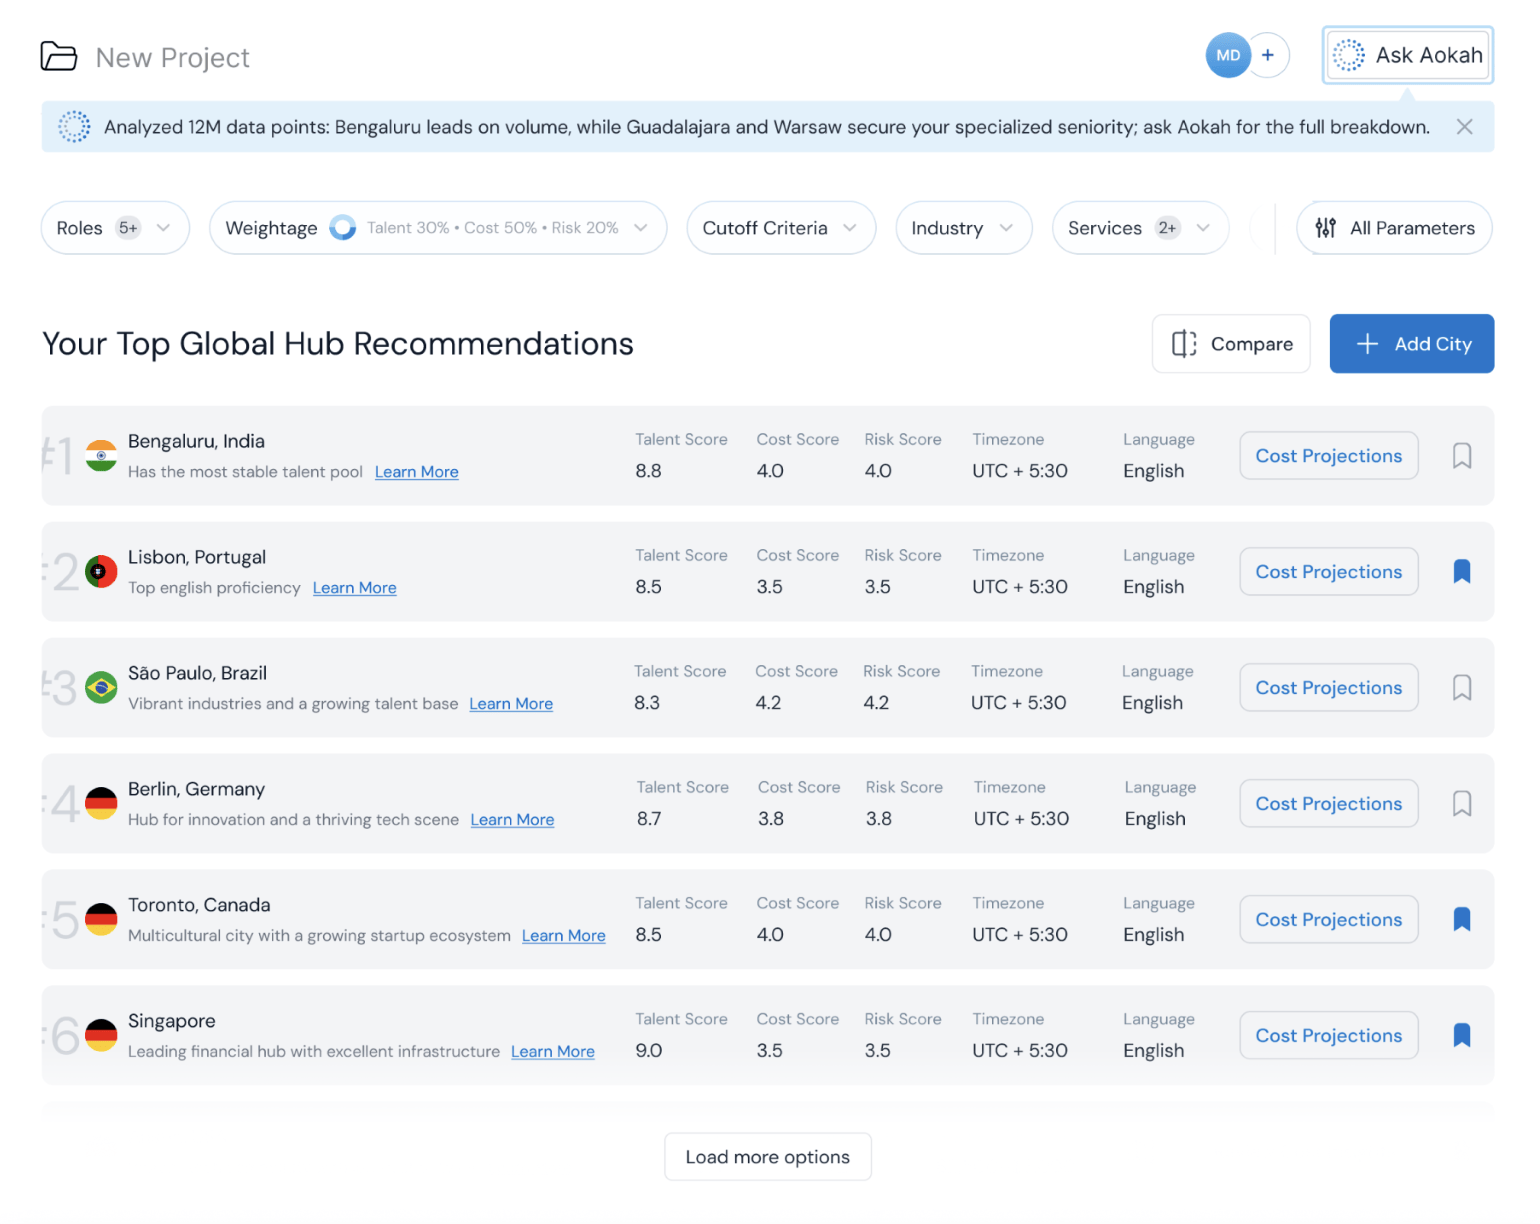1540x1224 pixels.
Task: Remove the bookmark from Lisbon, Portugal
Action: click(1462, 572)
